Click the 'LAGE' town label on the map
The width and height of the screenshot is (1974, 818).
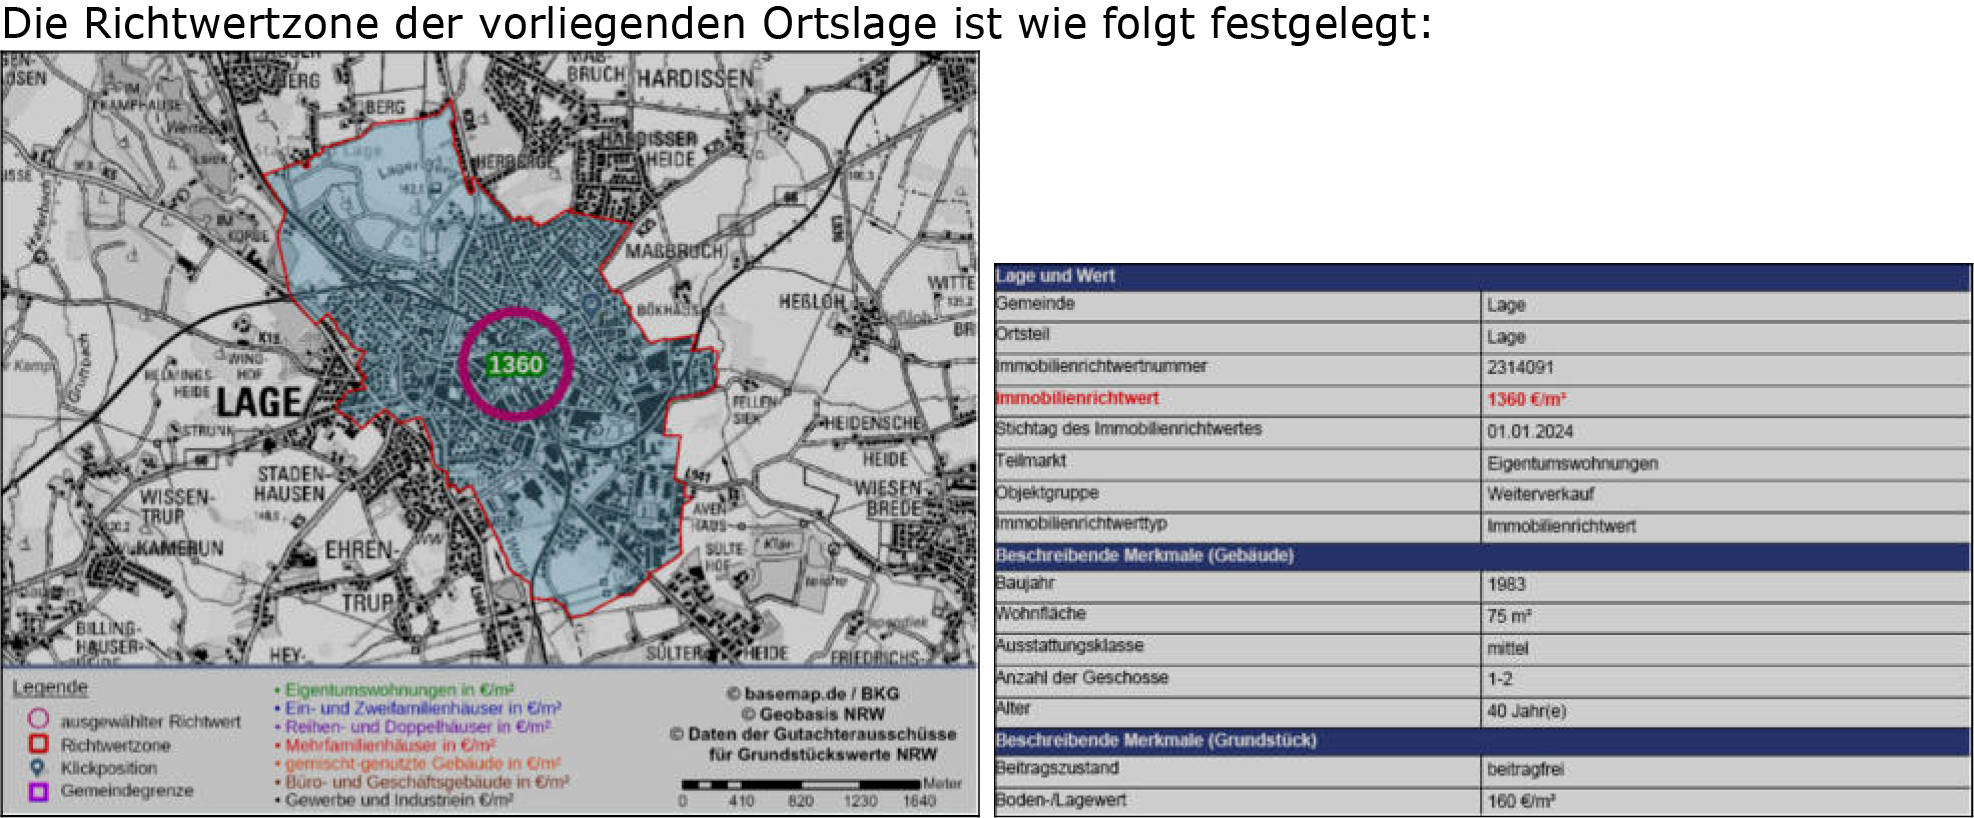pyautogui.click(x=259, y=403)
